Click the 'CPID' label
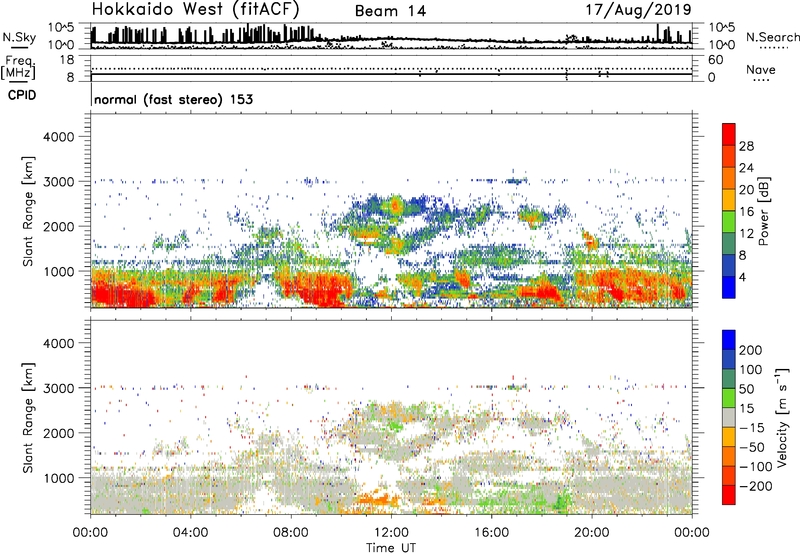The width and height of the screenshot is (800, 554). [x=22, y=95]
